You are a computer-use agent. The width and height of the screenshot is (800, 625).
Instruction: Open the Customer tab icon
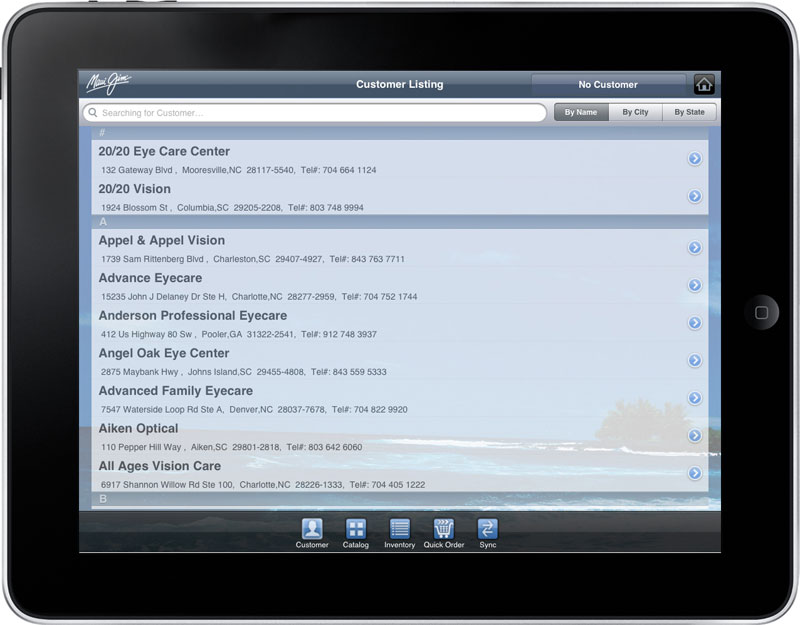pyautogui.click(x=312, y=529)
